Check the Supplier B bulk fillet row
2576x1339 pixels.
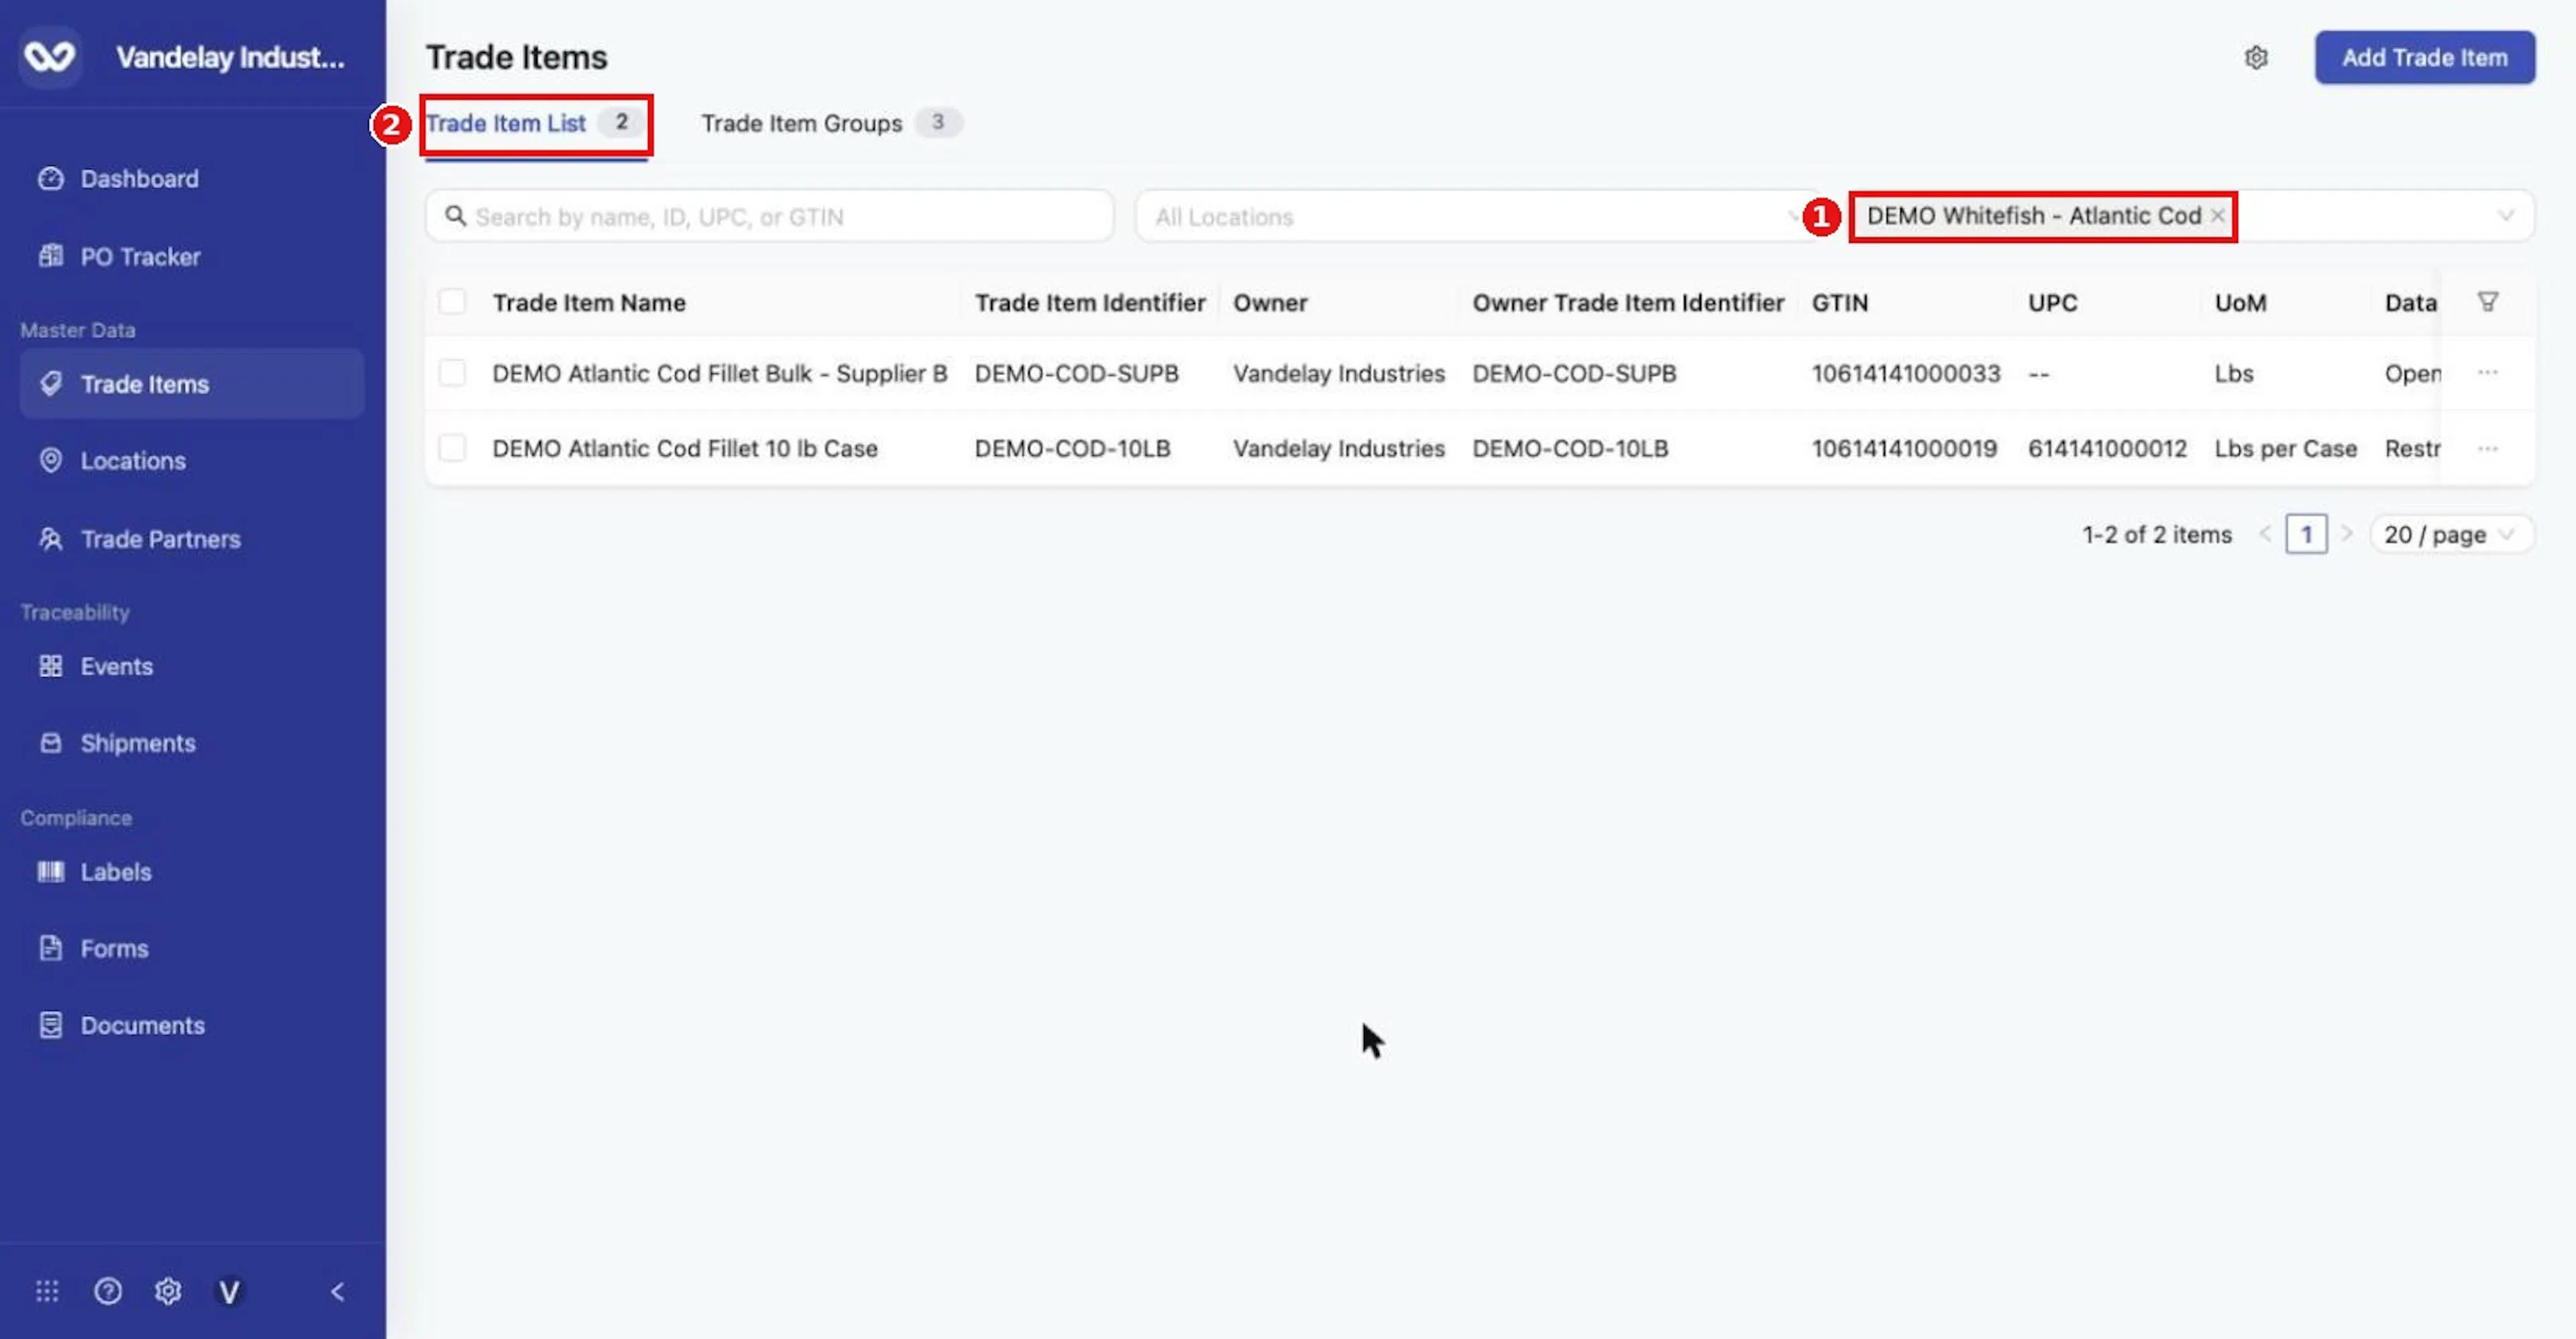pyautogui.click(x=452, y=372)
